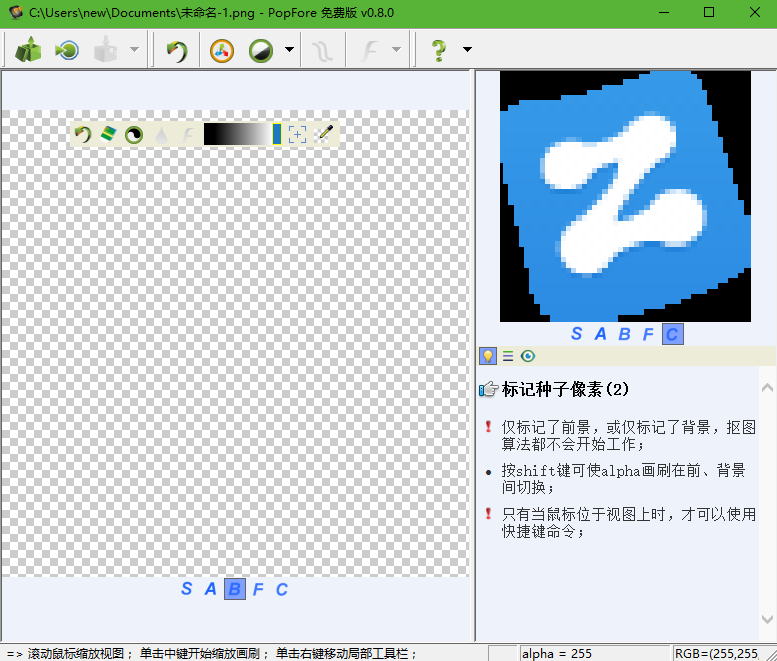Viewport: 777px width, 661px height.
Task: Close the PopFore window
Action: 755,12
